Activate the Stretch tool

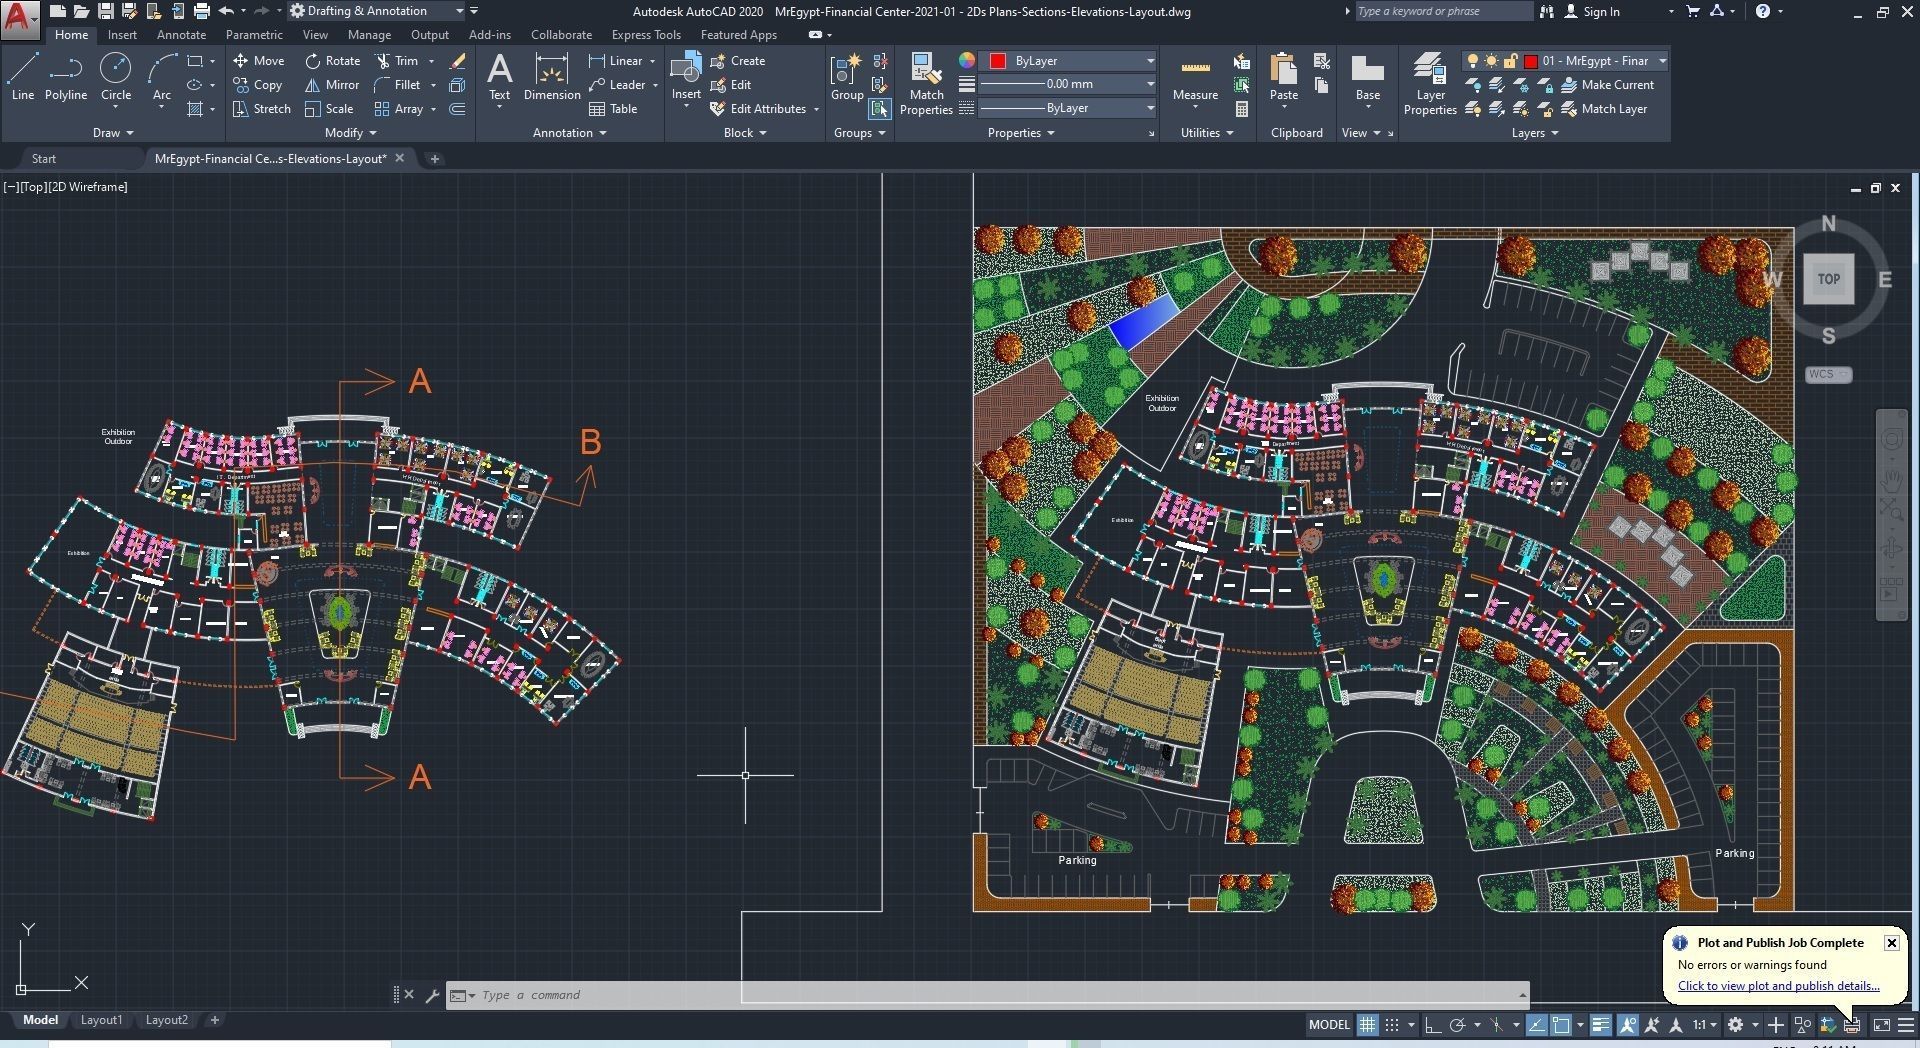pos(262,109)
